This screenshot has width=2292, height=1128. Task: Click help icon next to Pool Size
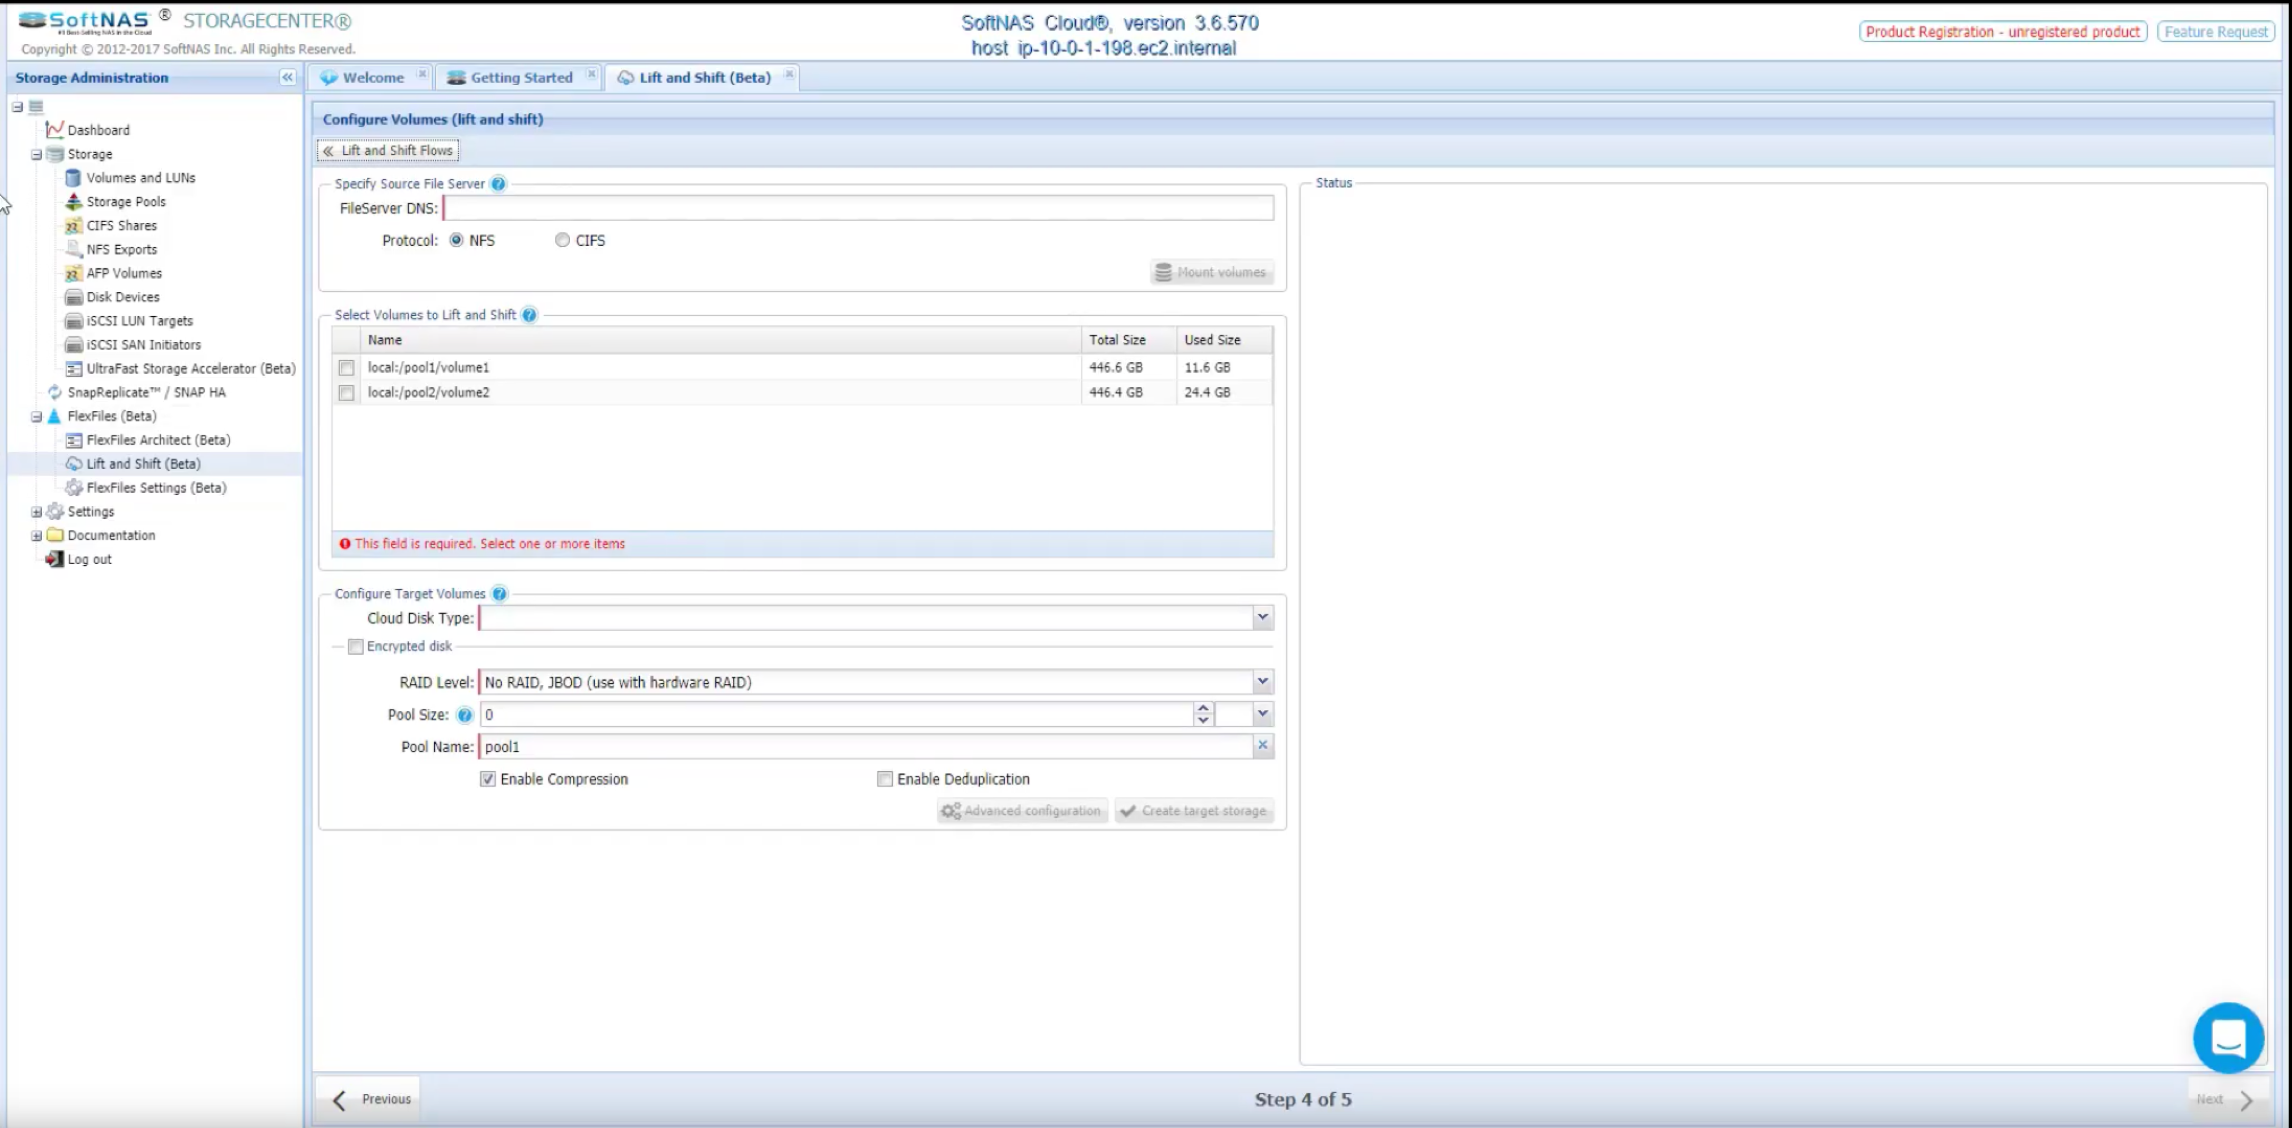464,715
